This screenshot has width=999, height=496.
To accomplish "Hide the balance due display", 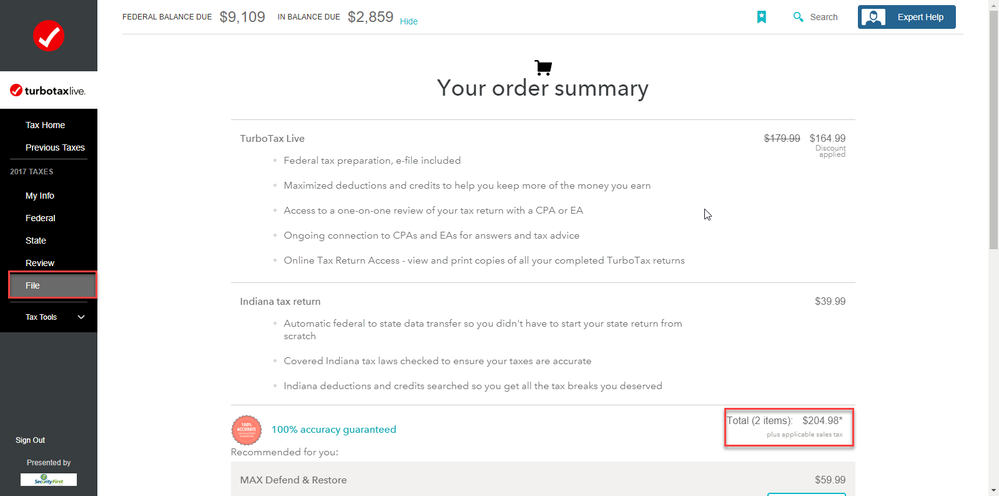I will point(409,21).
